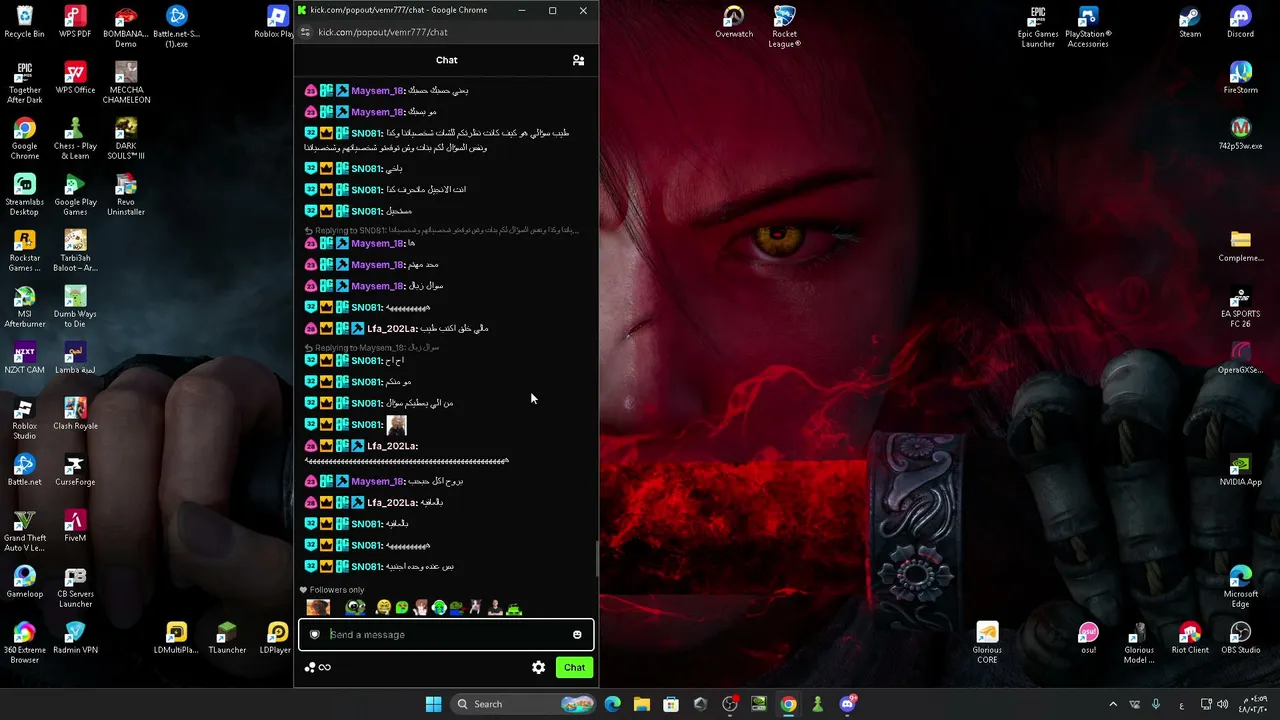Open chat settings gear icon
Image resolution: width=1280 pixels, height=720 pixels.
pyautogui.click(x=539, y=667)
